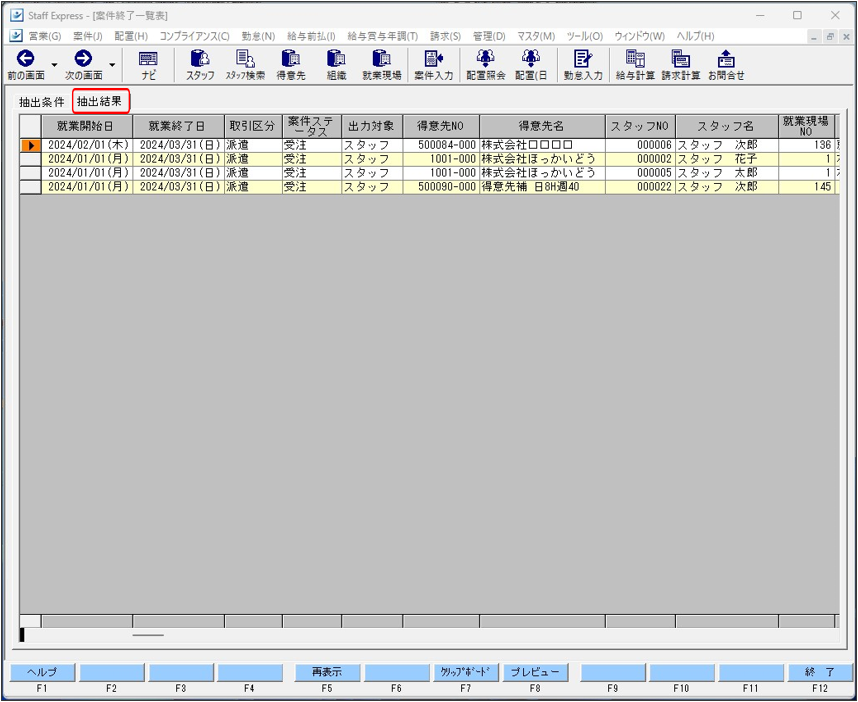Open the 案件入力 entry icon

click(x=433, y=59)
